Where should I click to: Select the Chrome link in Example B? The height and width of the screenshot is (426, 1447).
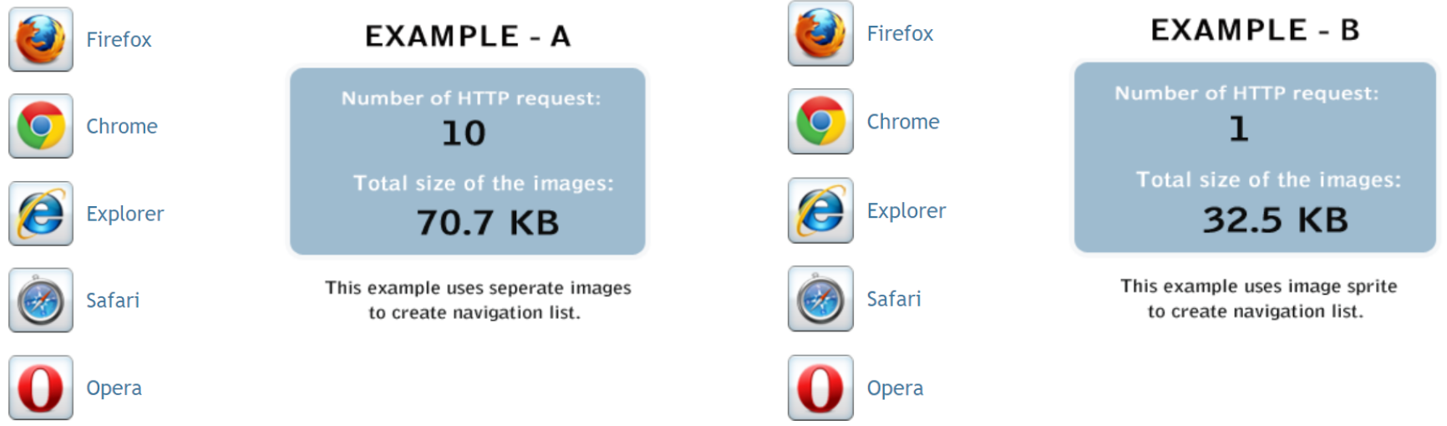(903, 122)
